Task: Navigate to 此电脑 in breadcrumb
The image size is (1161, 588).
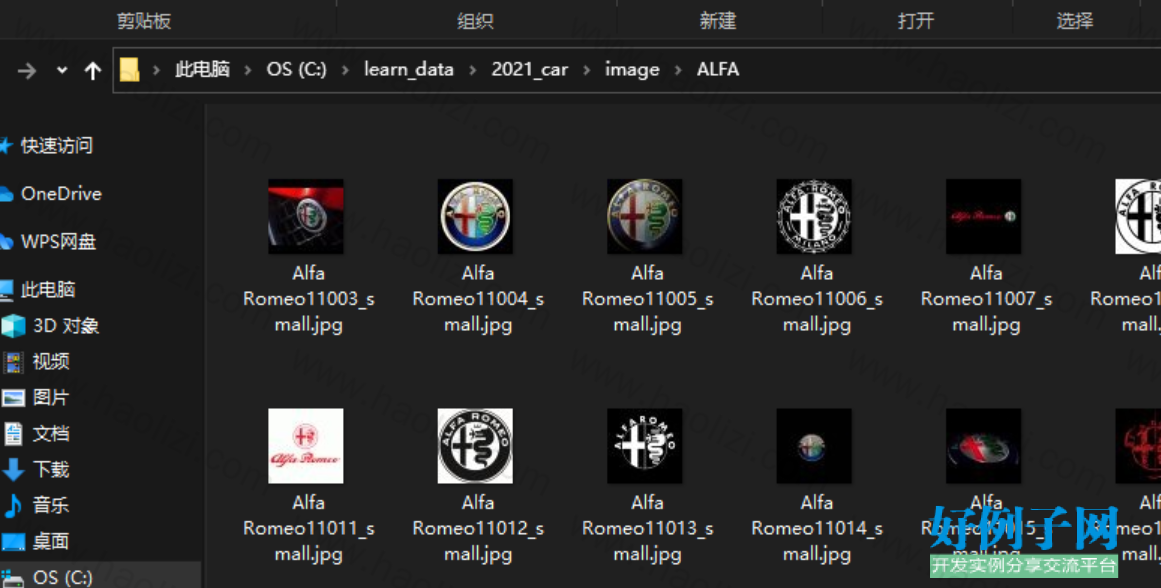Action: click(202, 70)
